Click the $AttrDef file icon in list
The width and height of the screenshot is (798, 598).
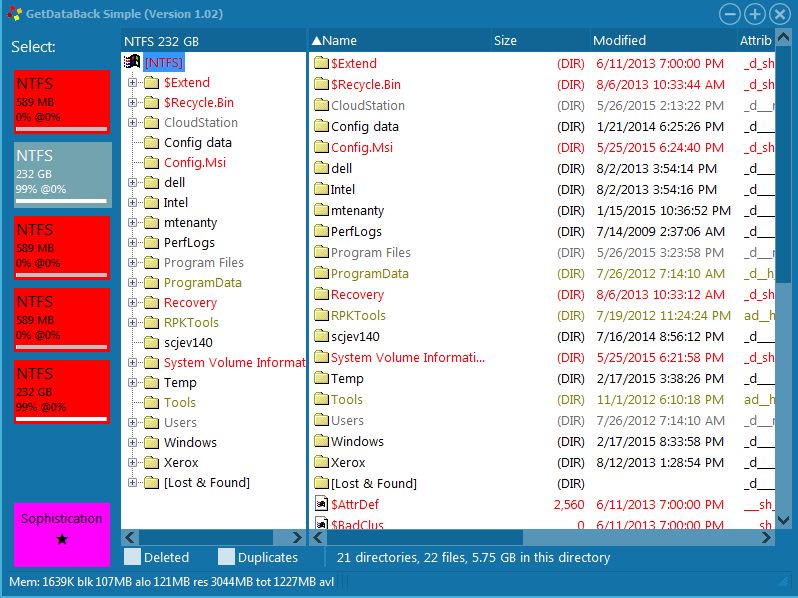tap(321, 504)
